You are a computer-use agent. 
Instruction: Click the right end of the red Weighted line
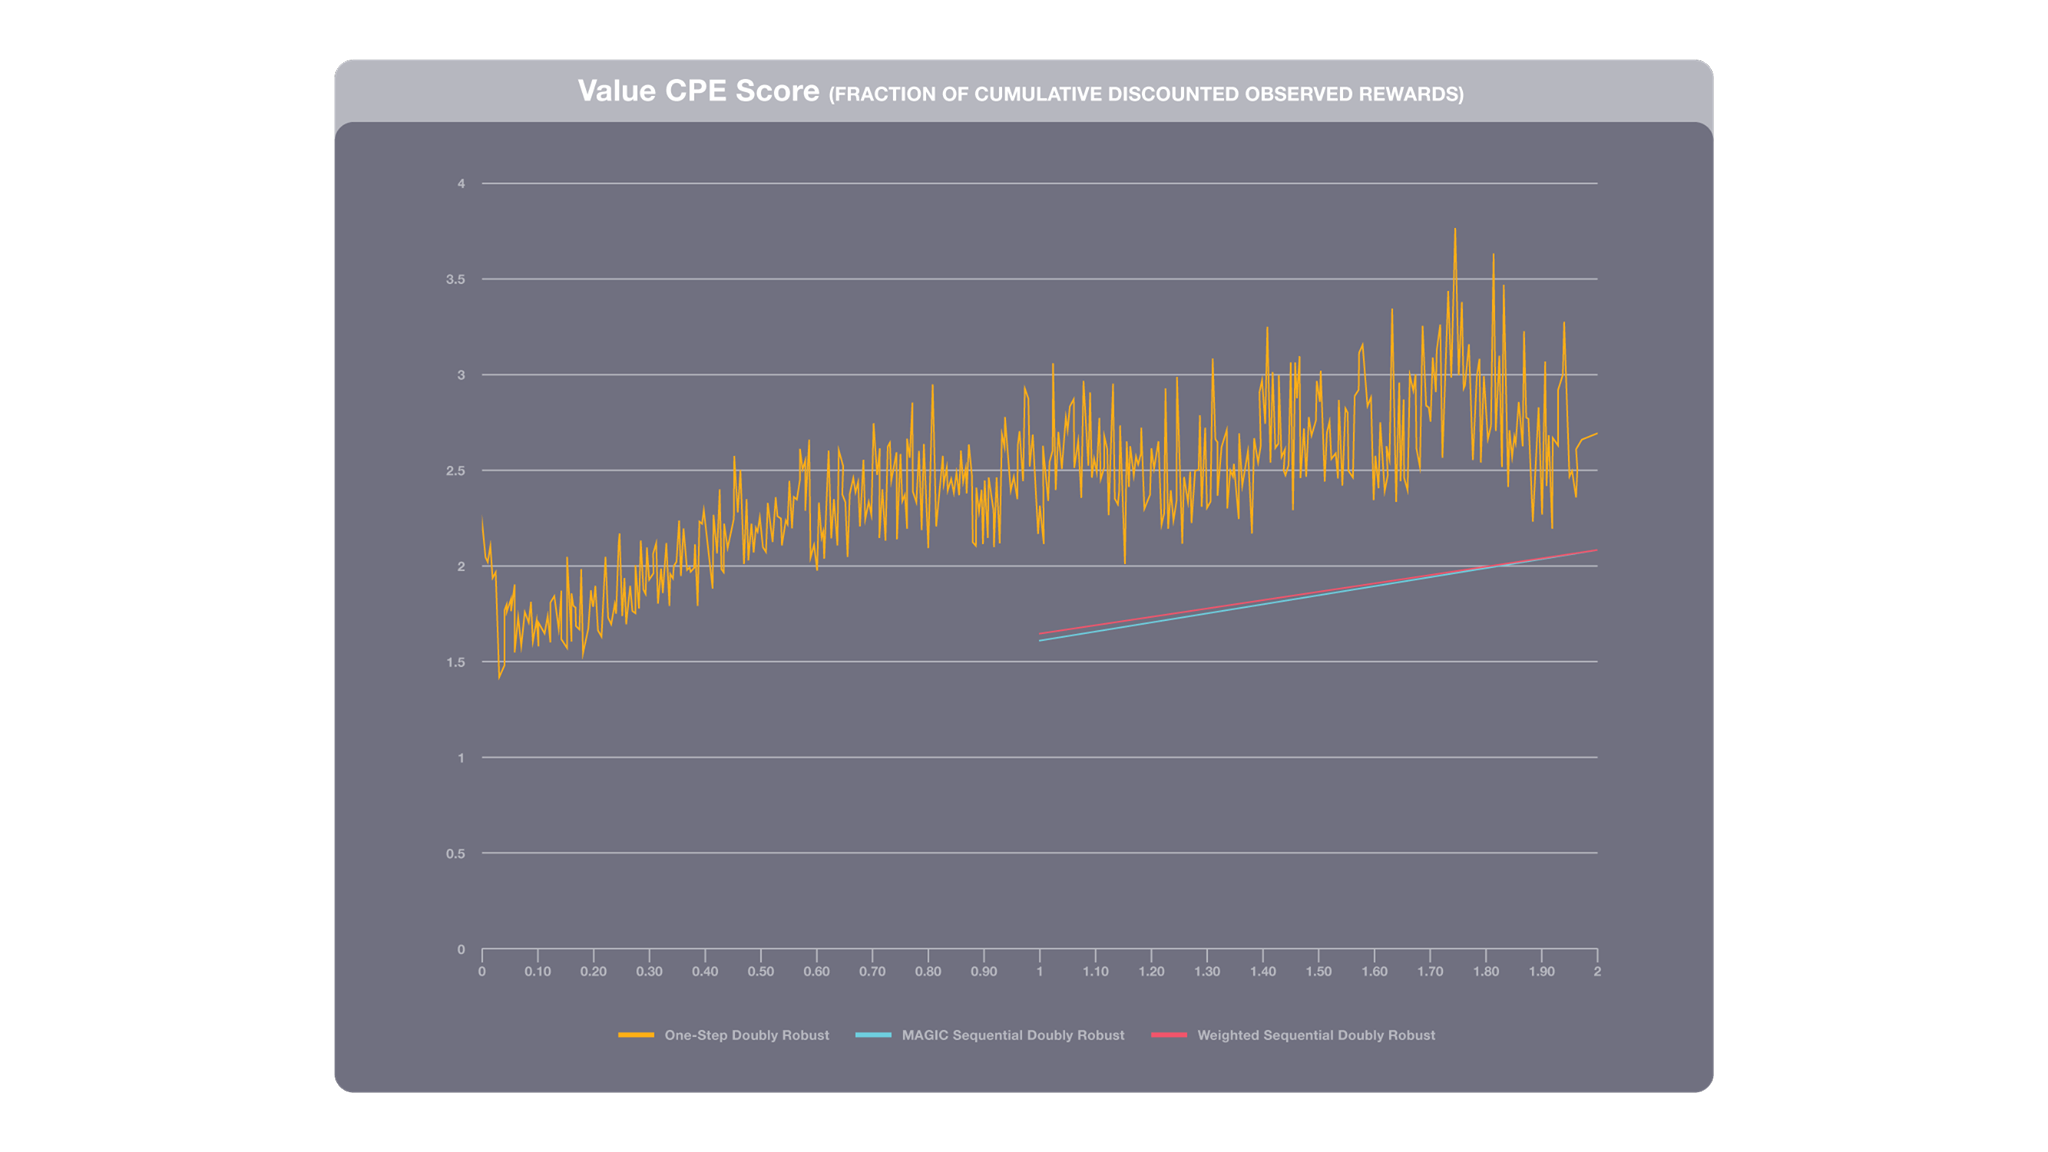pyautogui.click(x=1596, y=550)
